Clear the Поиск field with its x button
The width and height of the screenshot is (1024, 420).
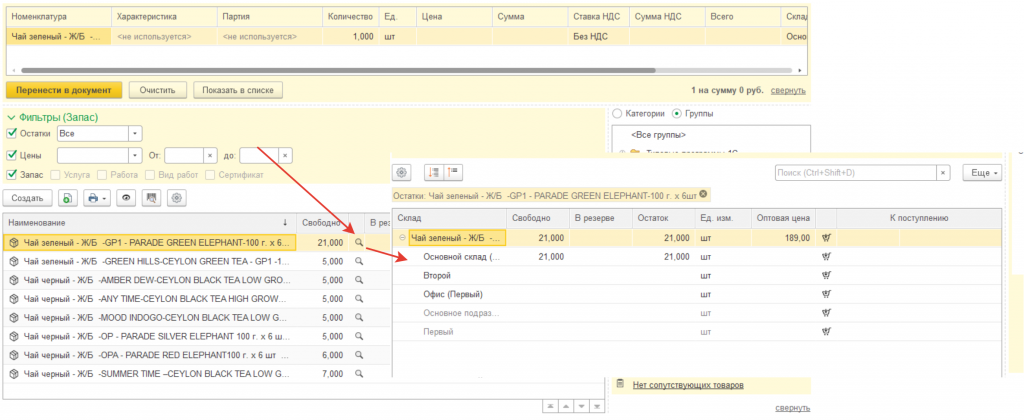(x=943, y=172)
